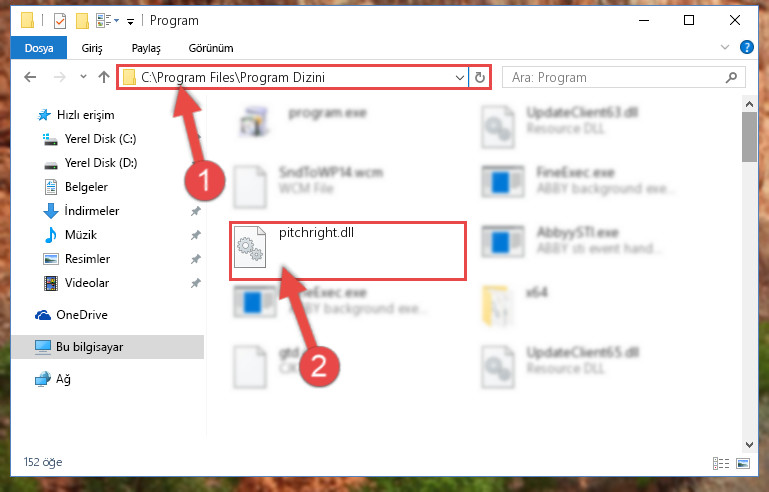Open the Paylaş ribbon tab
This screenshot has height=492, width=769.
(x=146, y=48)
